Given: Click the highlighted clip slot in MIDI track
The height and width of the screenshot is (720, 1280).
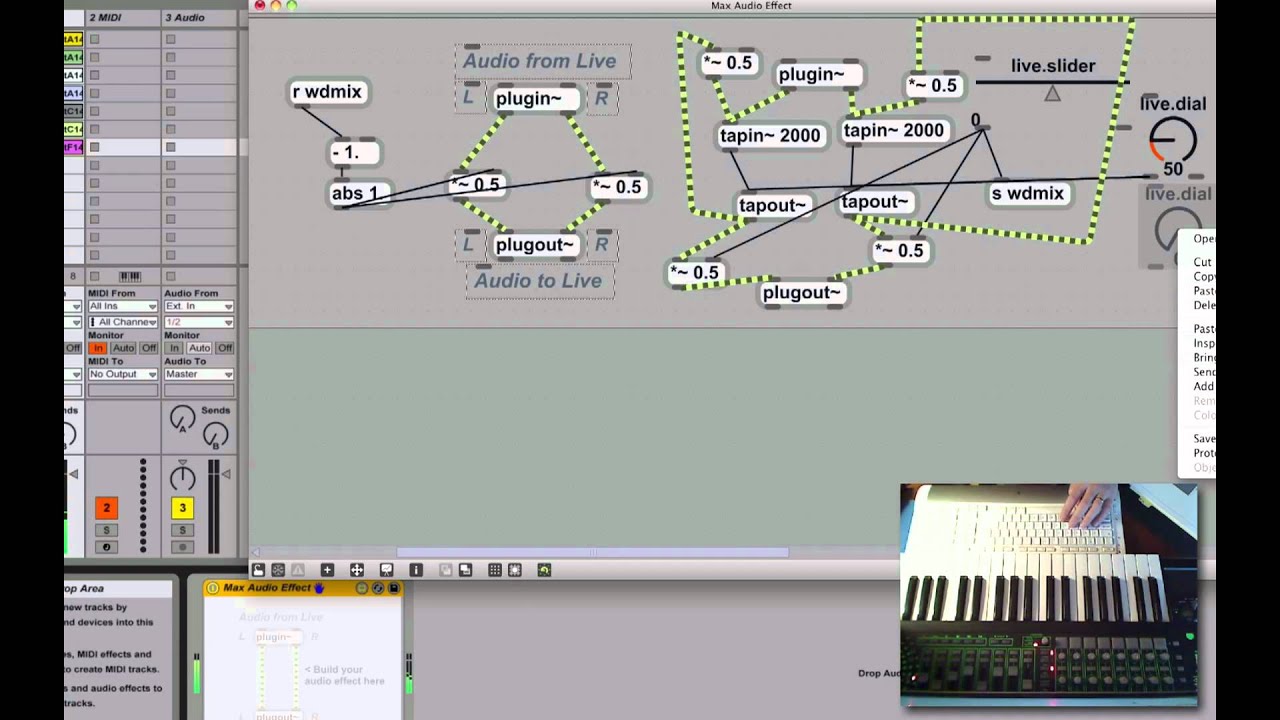Looking at the screenshot, I should click(124, 147).
